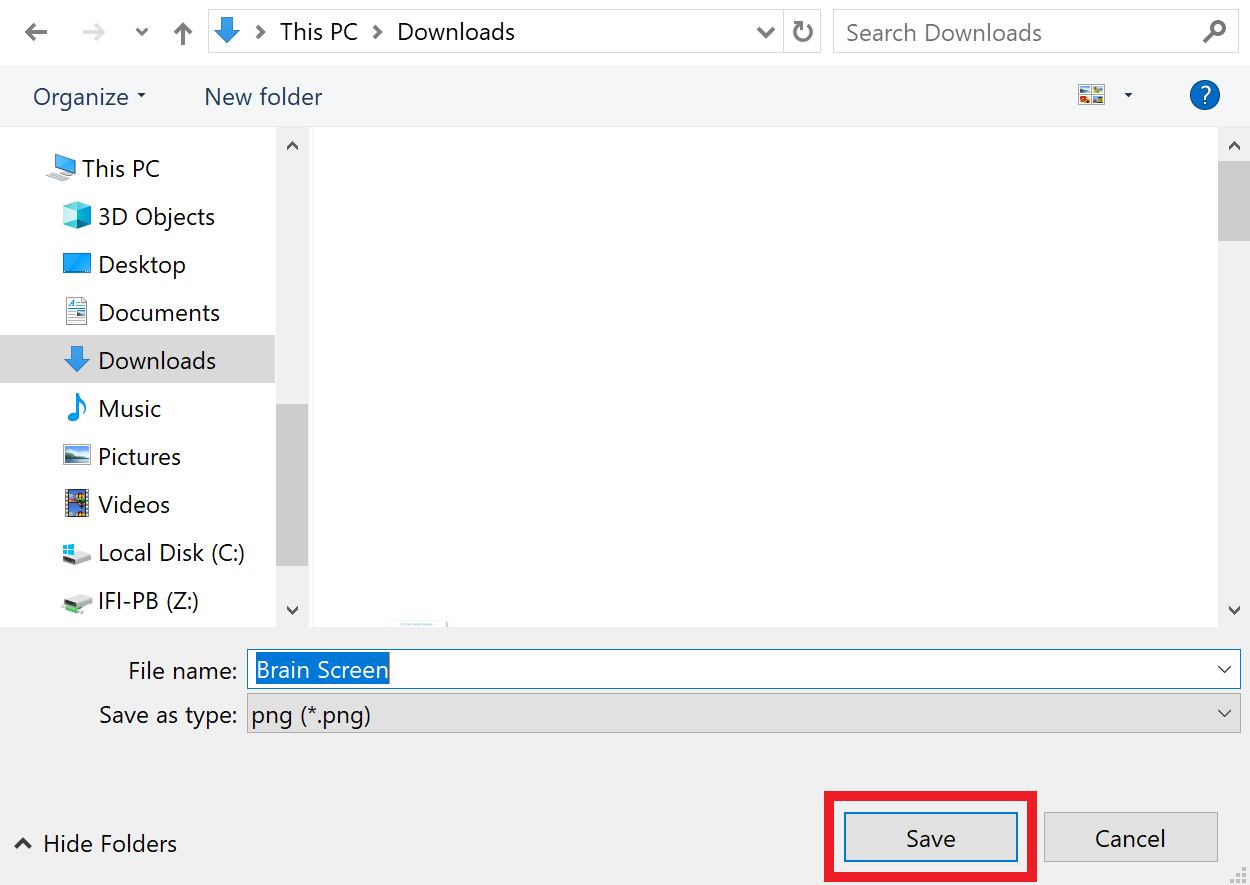Open the Pictures folder from the sidebar
Viewport: 1250px width, 885px height.
[x=139, y=455]
